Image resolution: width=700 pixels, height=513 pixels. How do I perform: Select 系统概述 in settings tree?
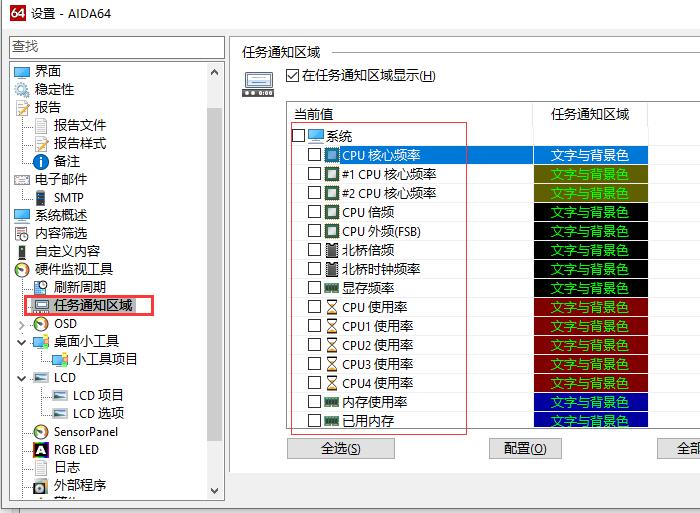point(61,215)
